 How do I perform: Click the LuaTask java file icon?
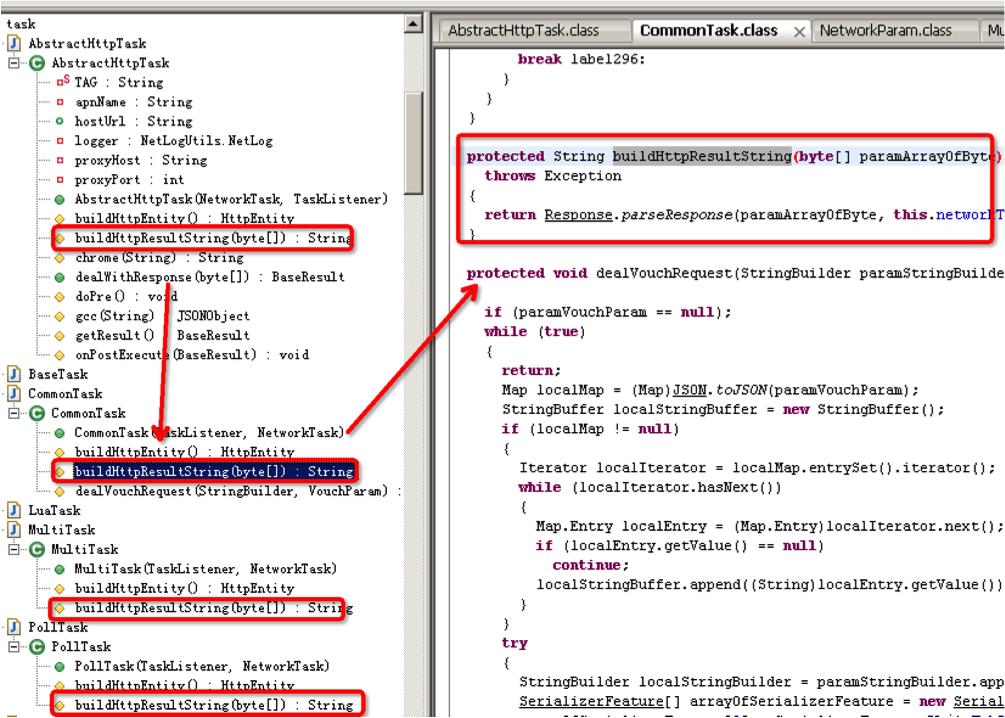[x=14, y=511]
